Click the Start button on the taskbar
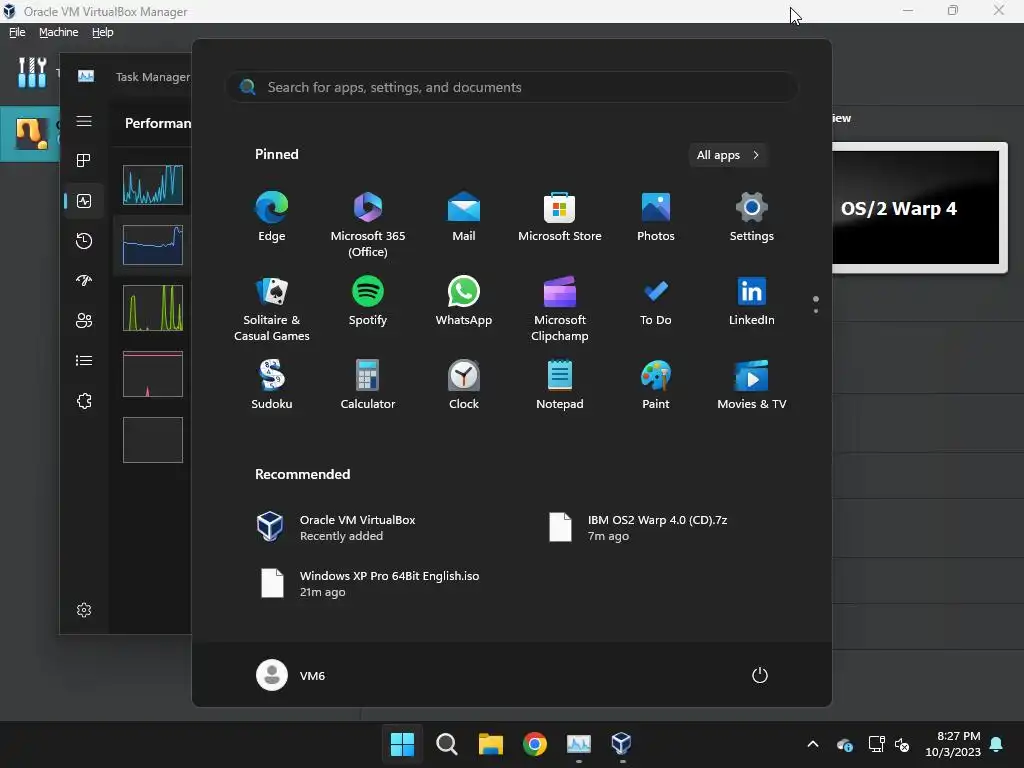Screen dimensions: 1024x768 [402, 744]
